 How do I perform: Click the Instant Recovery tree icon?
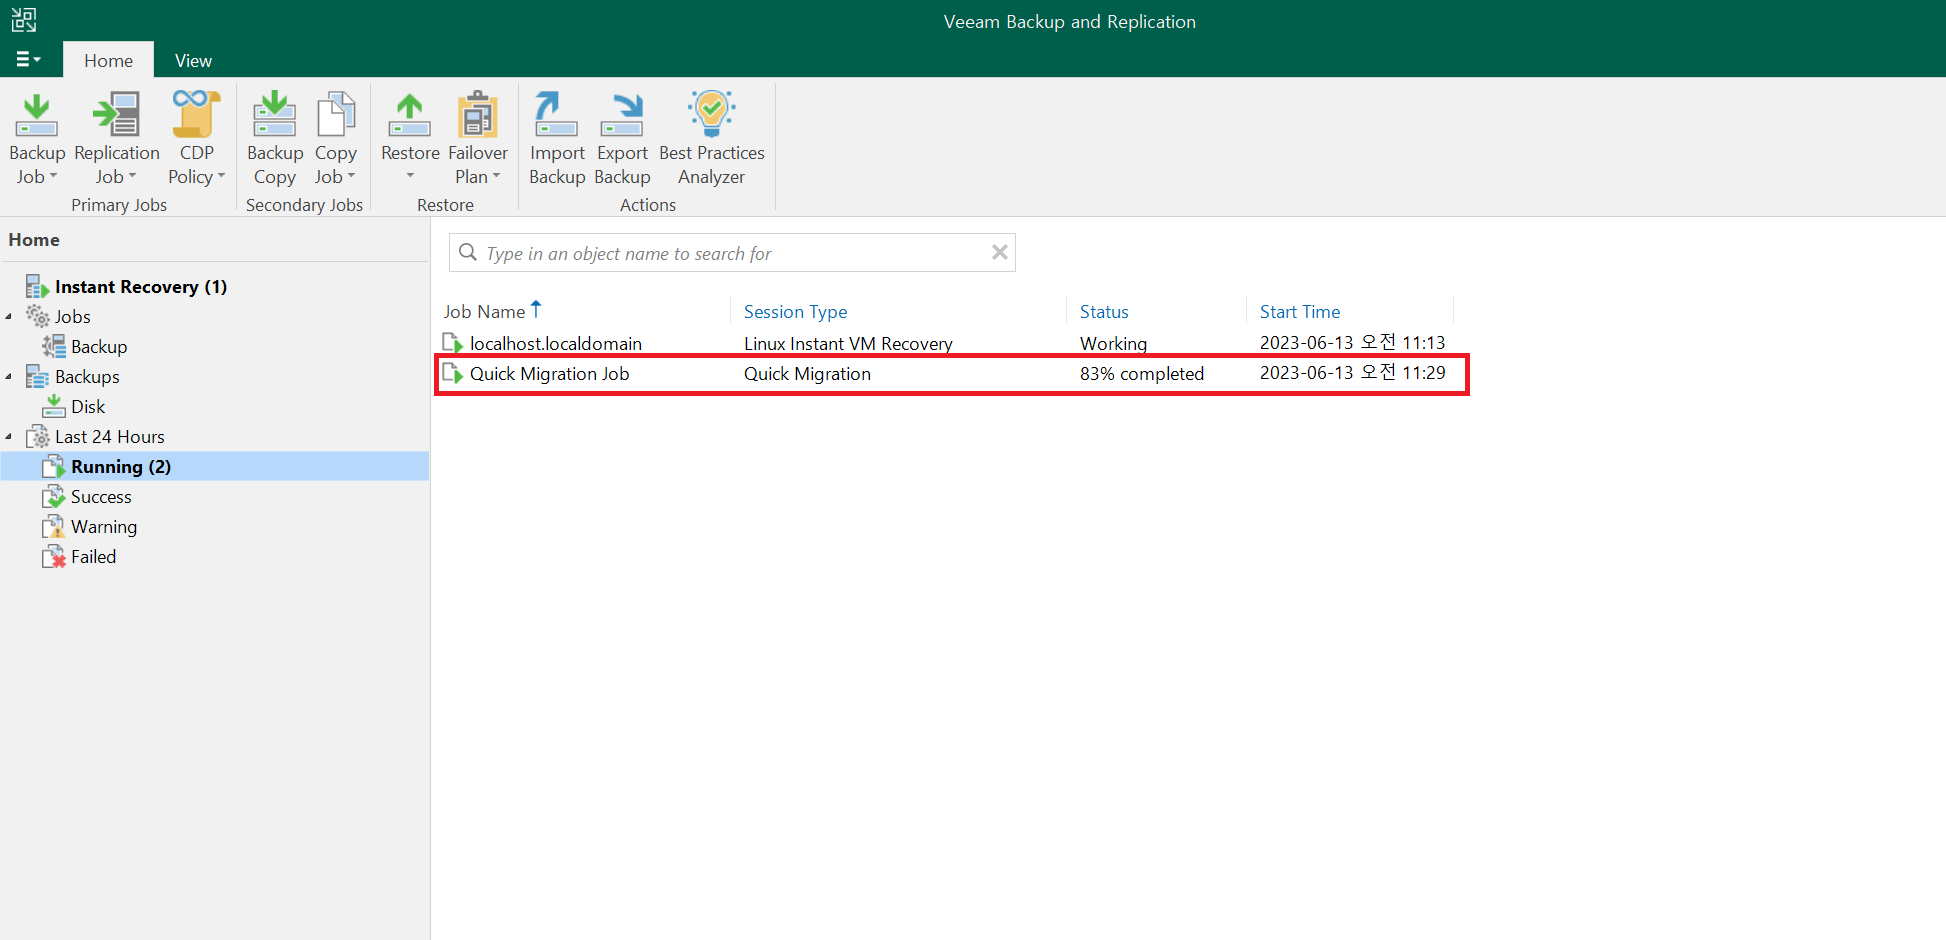click(37, 287)
